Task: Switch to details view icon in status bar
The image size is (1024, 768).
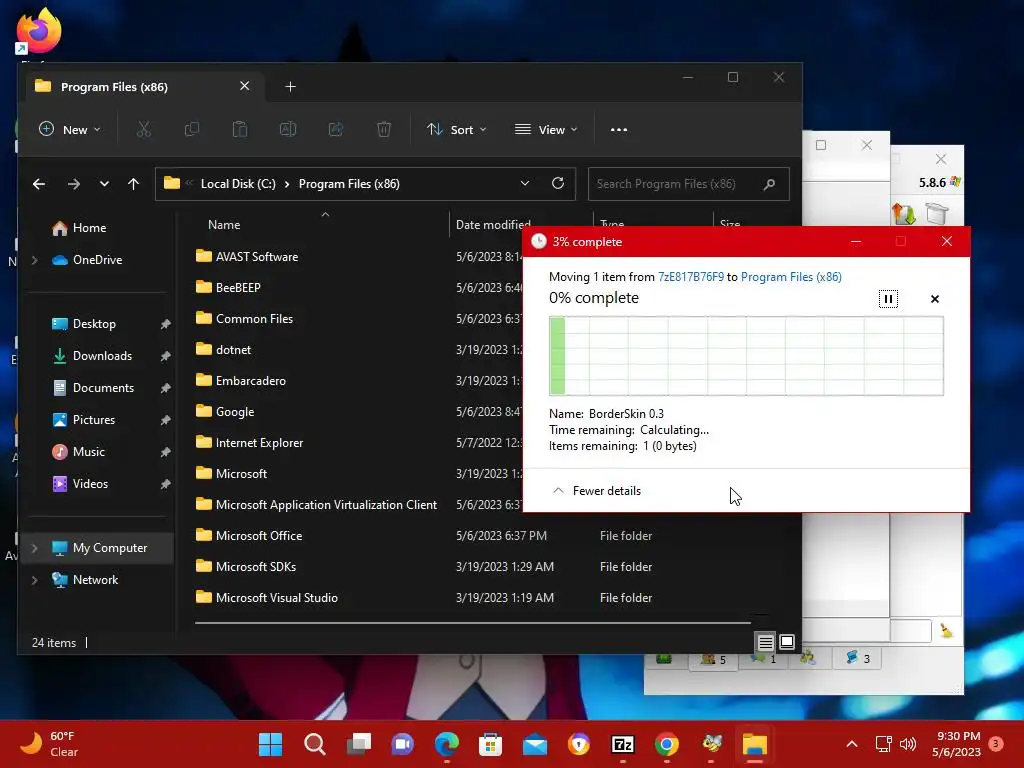Action: (765, 643)
